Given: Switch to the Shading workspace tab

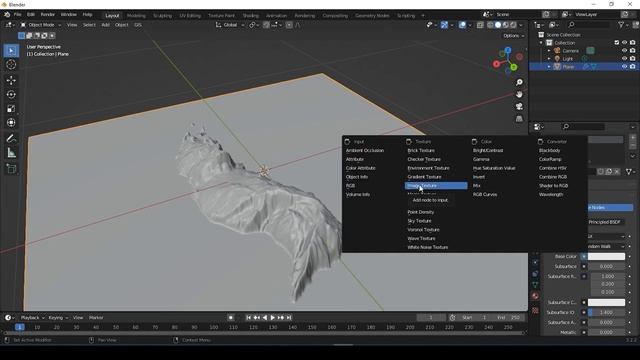Looking at the screenshot, I should click(250, 16).
